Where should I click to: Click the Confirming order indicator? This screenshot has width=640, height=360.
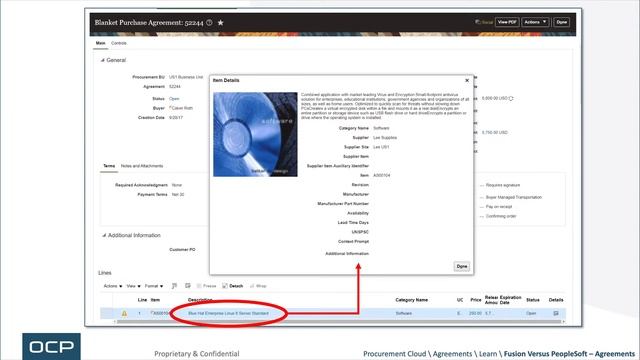point(498,216)
